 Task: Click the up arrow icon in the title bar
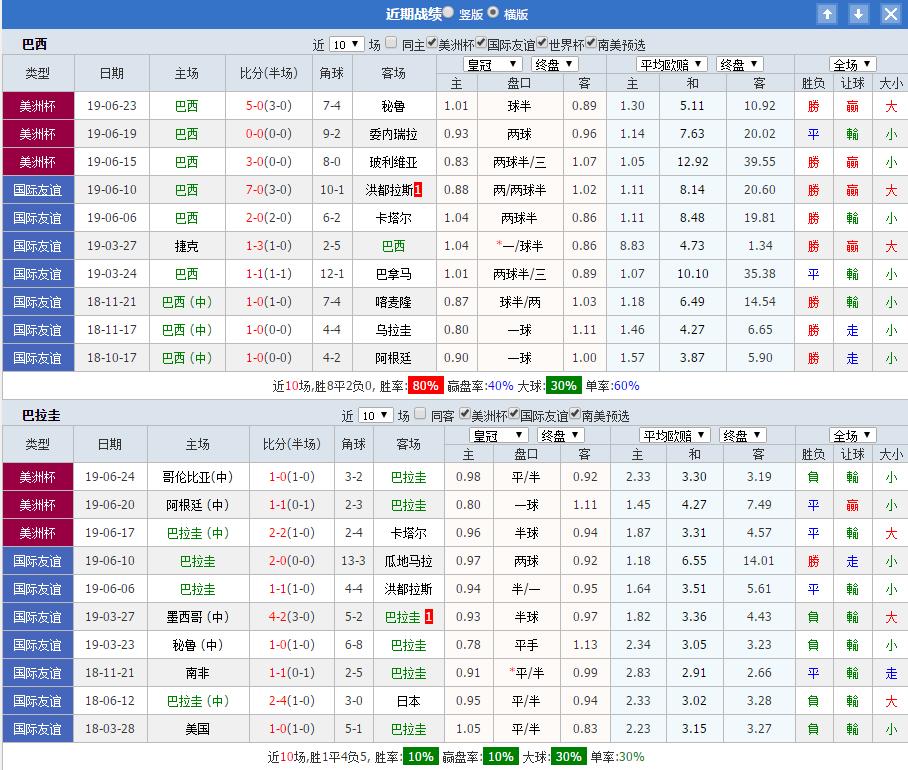826,14
